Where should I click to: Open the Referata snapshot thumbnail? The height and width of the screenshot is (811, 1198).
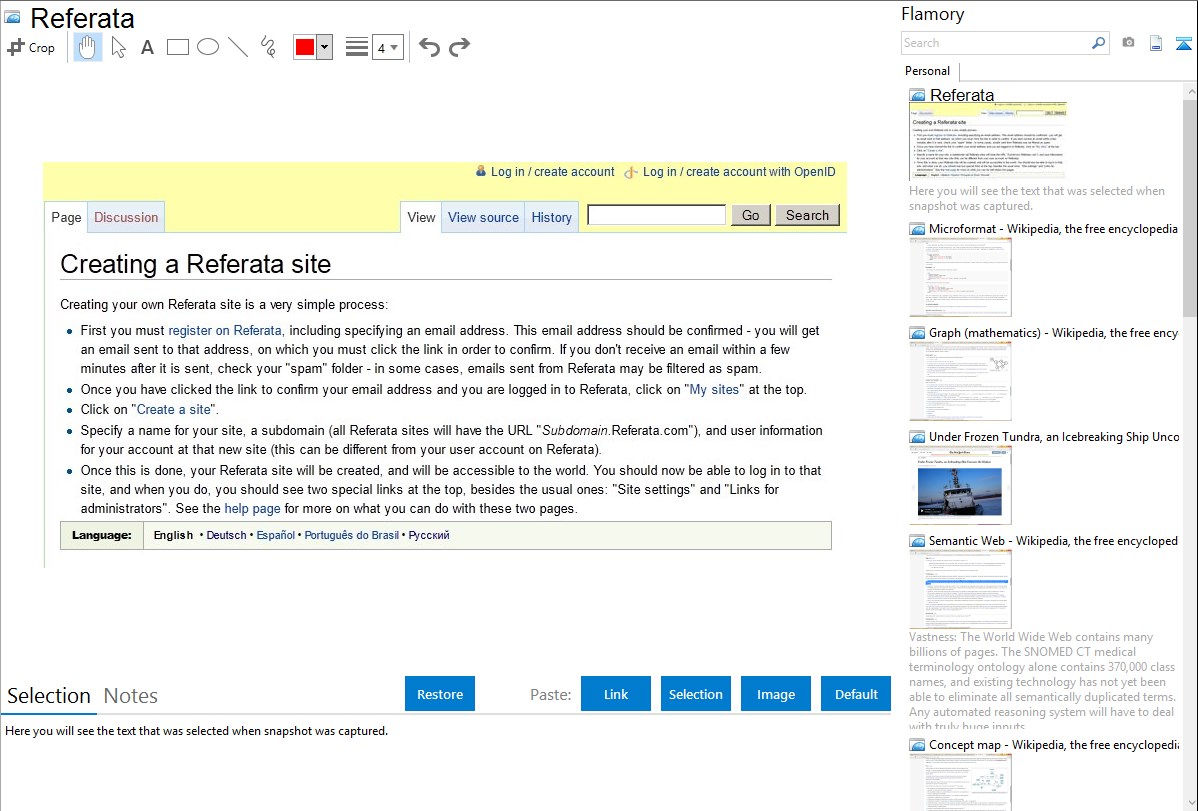point(988,141)
